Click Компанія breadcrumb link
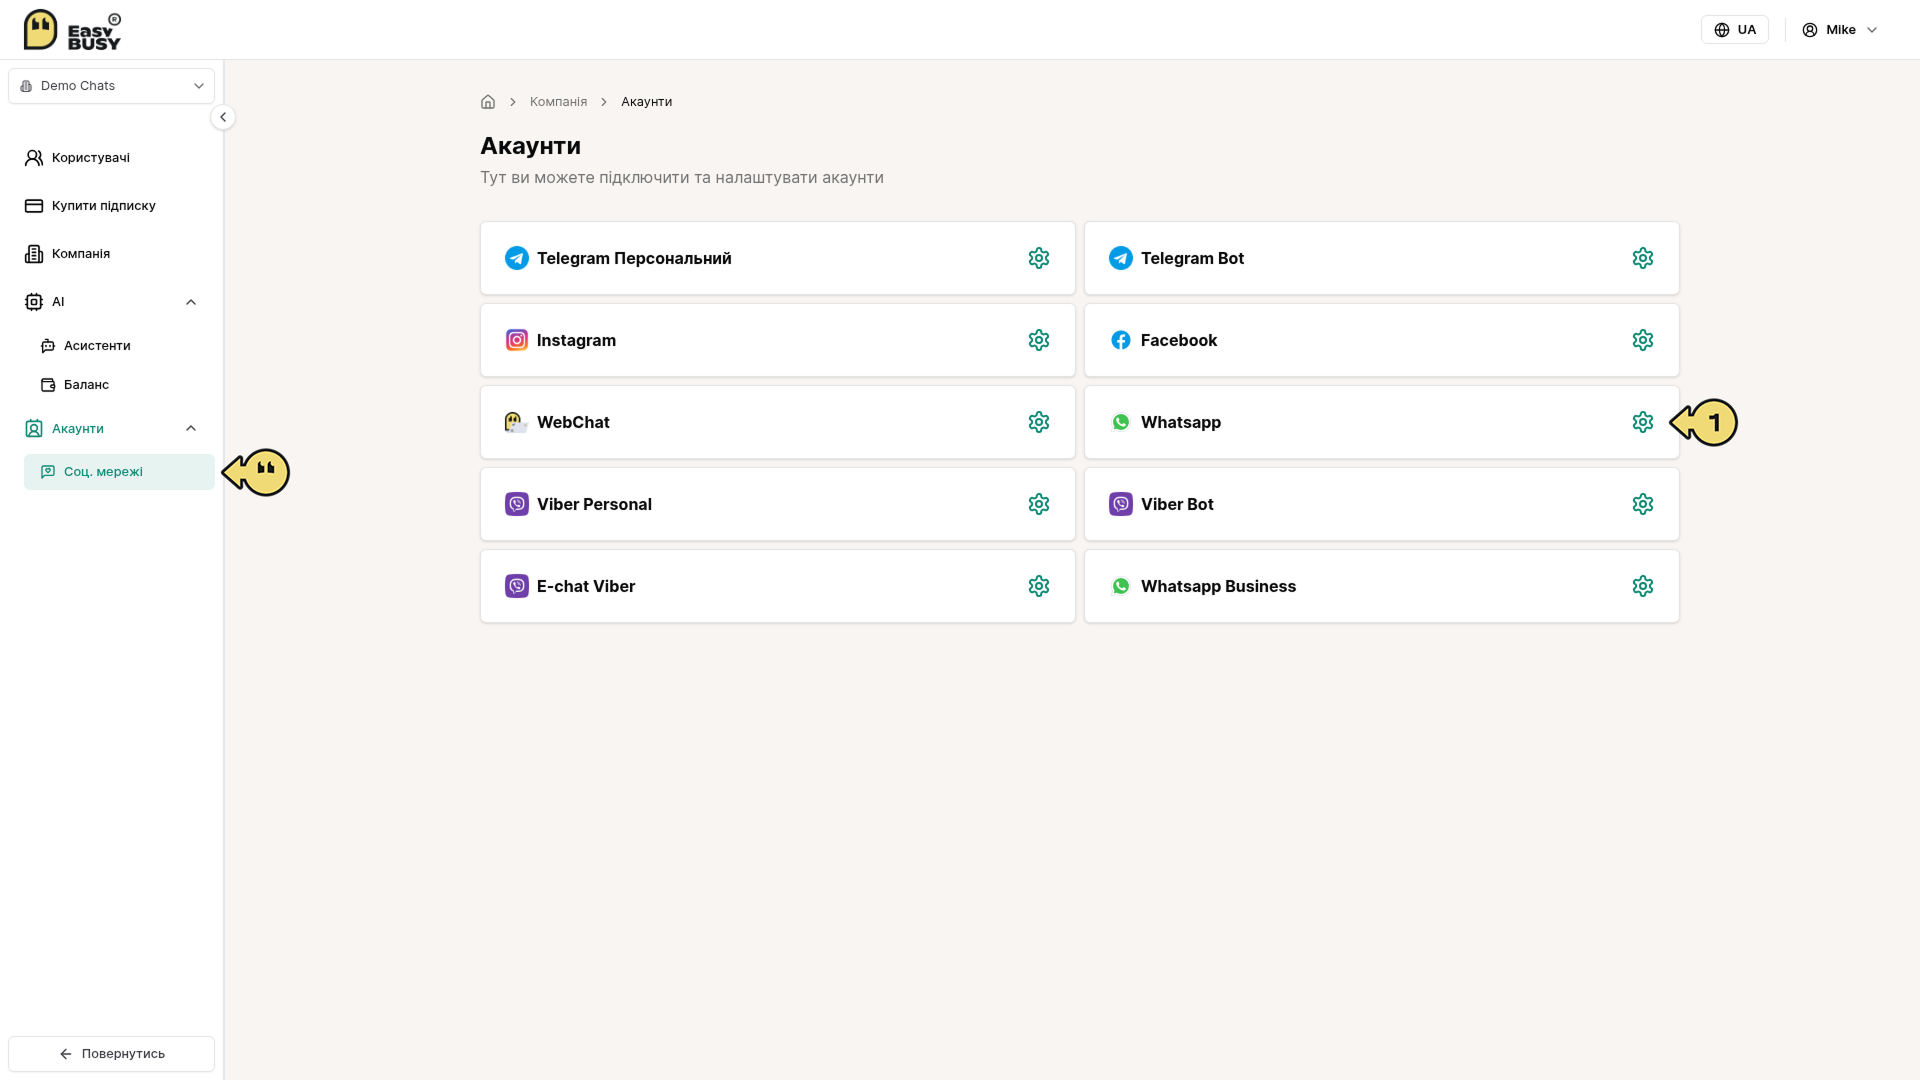1920x1080 pixels. (558, 102)
